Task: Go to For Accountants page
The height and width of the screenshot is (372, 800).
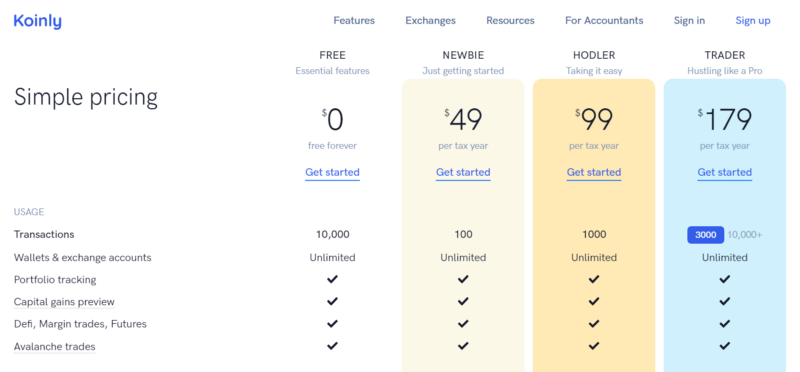Action: (604, 20)
